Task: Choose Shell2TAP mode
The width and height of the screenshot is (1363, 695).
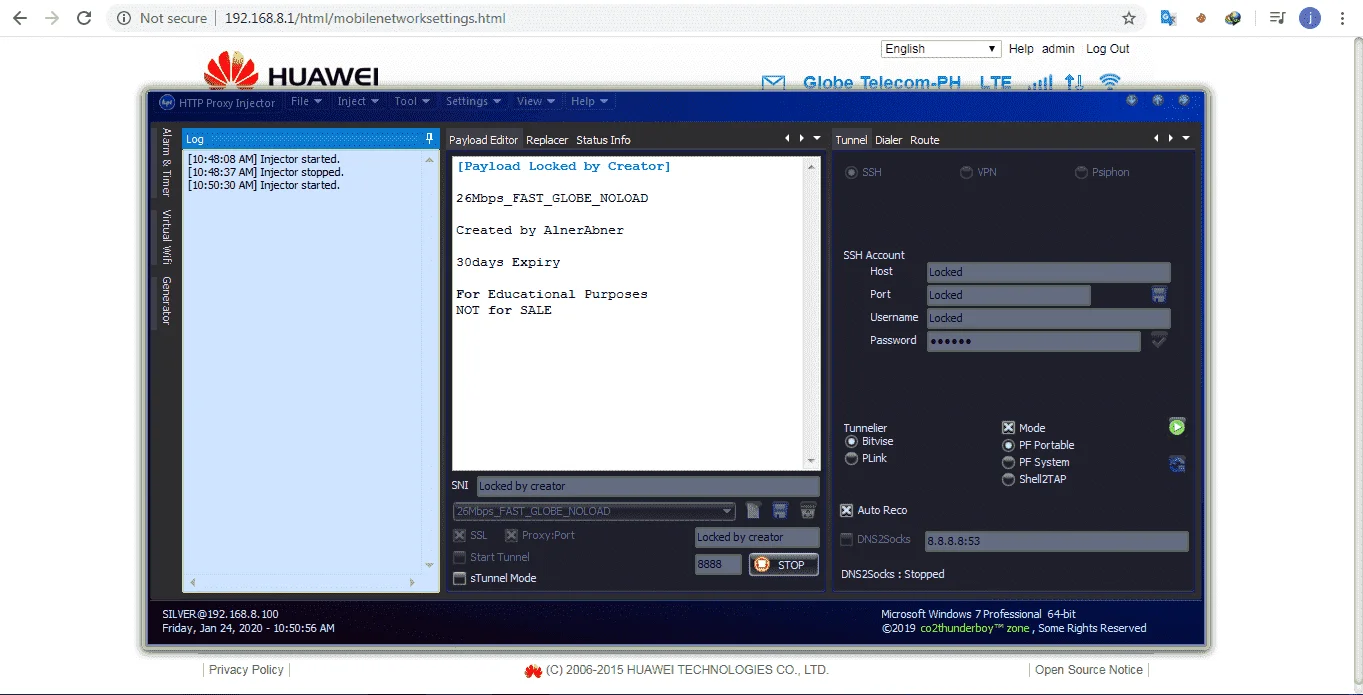Action: click(1009, 480)
